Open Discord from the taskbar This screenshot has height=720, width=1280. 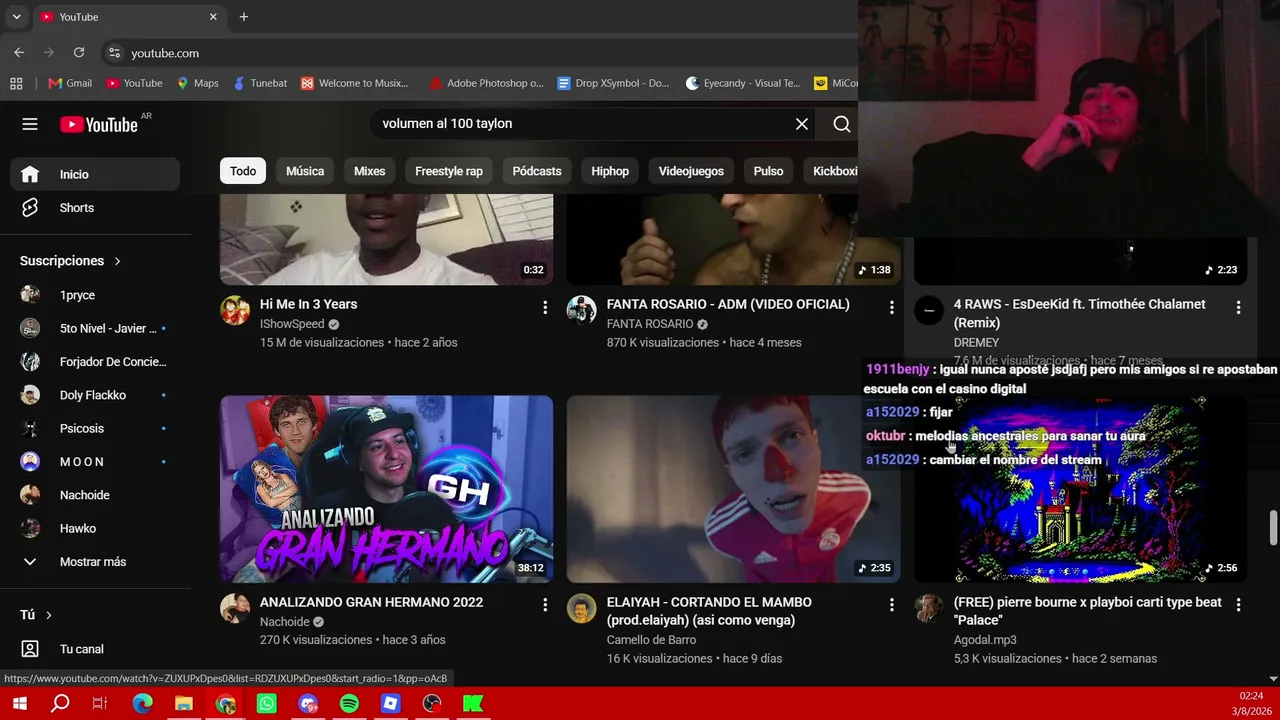(308, 704)
